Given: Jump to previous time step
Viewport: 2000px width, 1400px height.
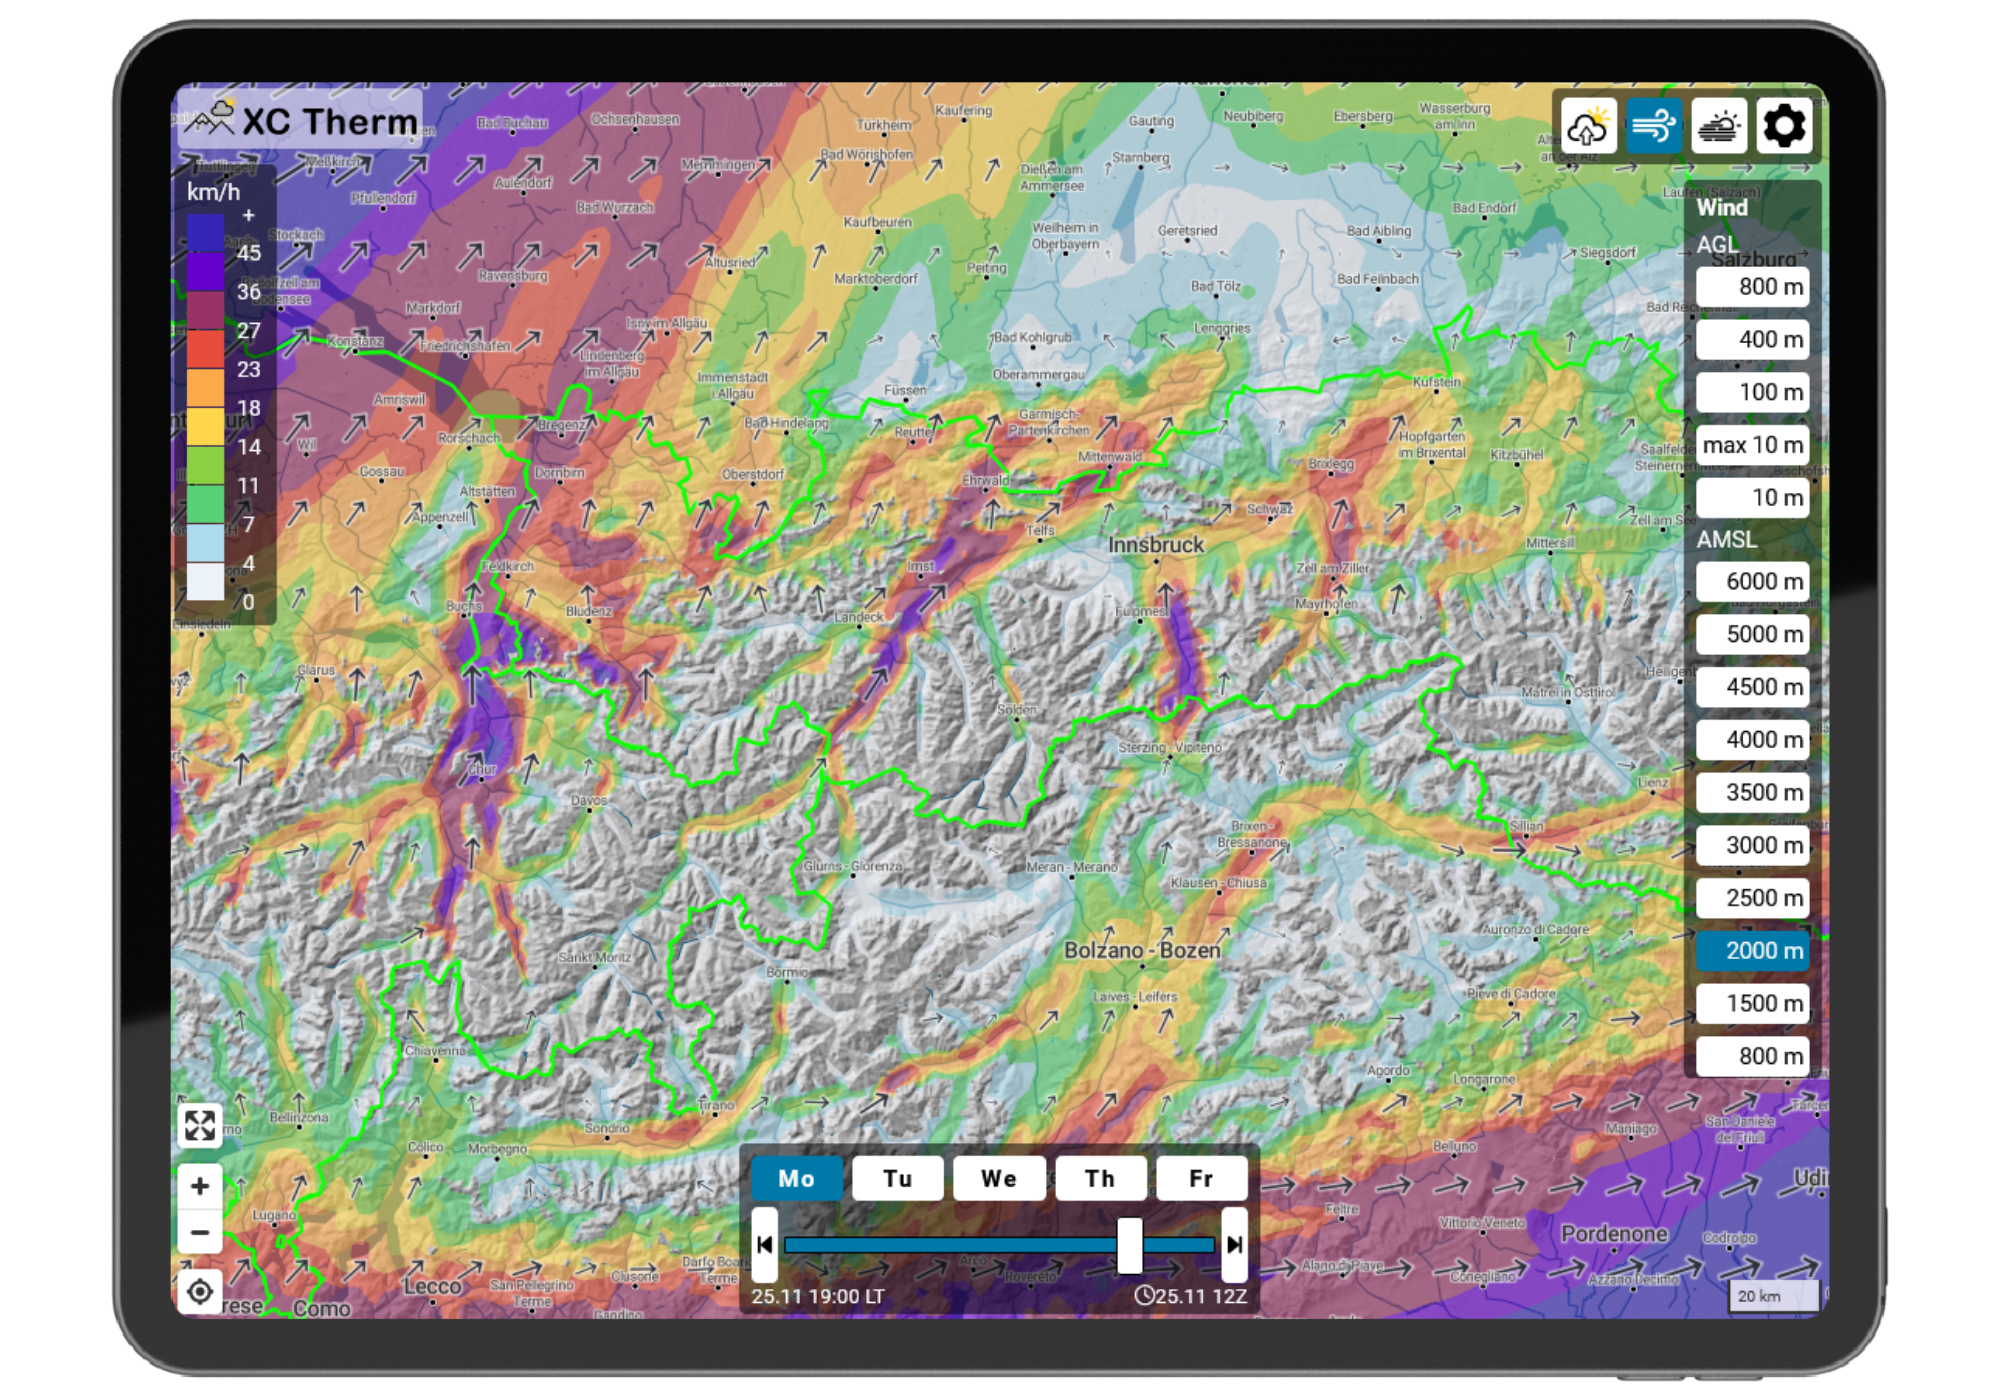Looking at the screenshot, I should (765, 1244).
